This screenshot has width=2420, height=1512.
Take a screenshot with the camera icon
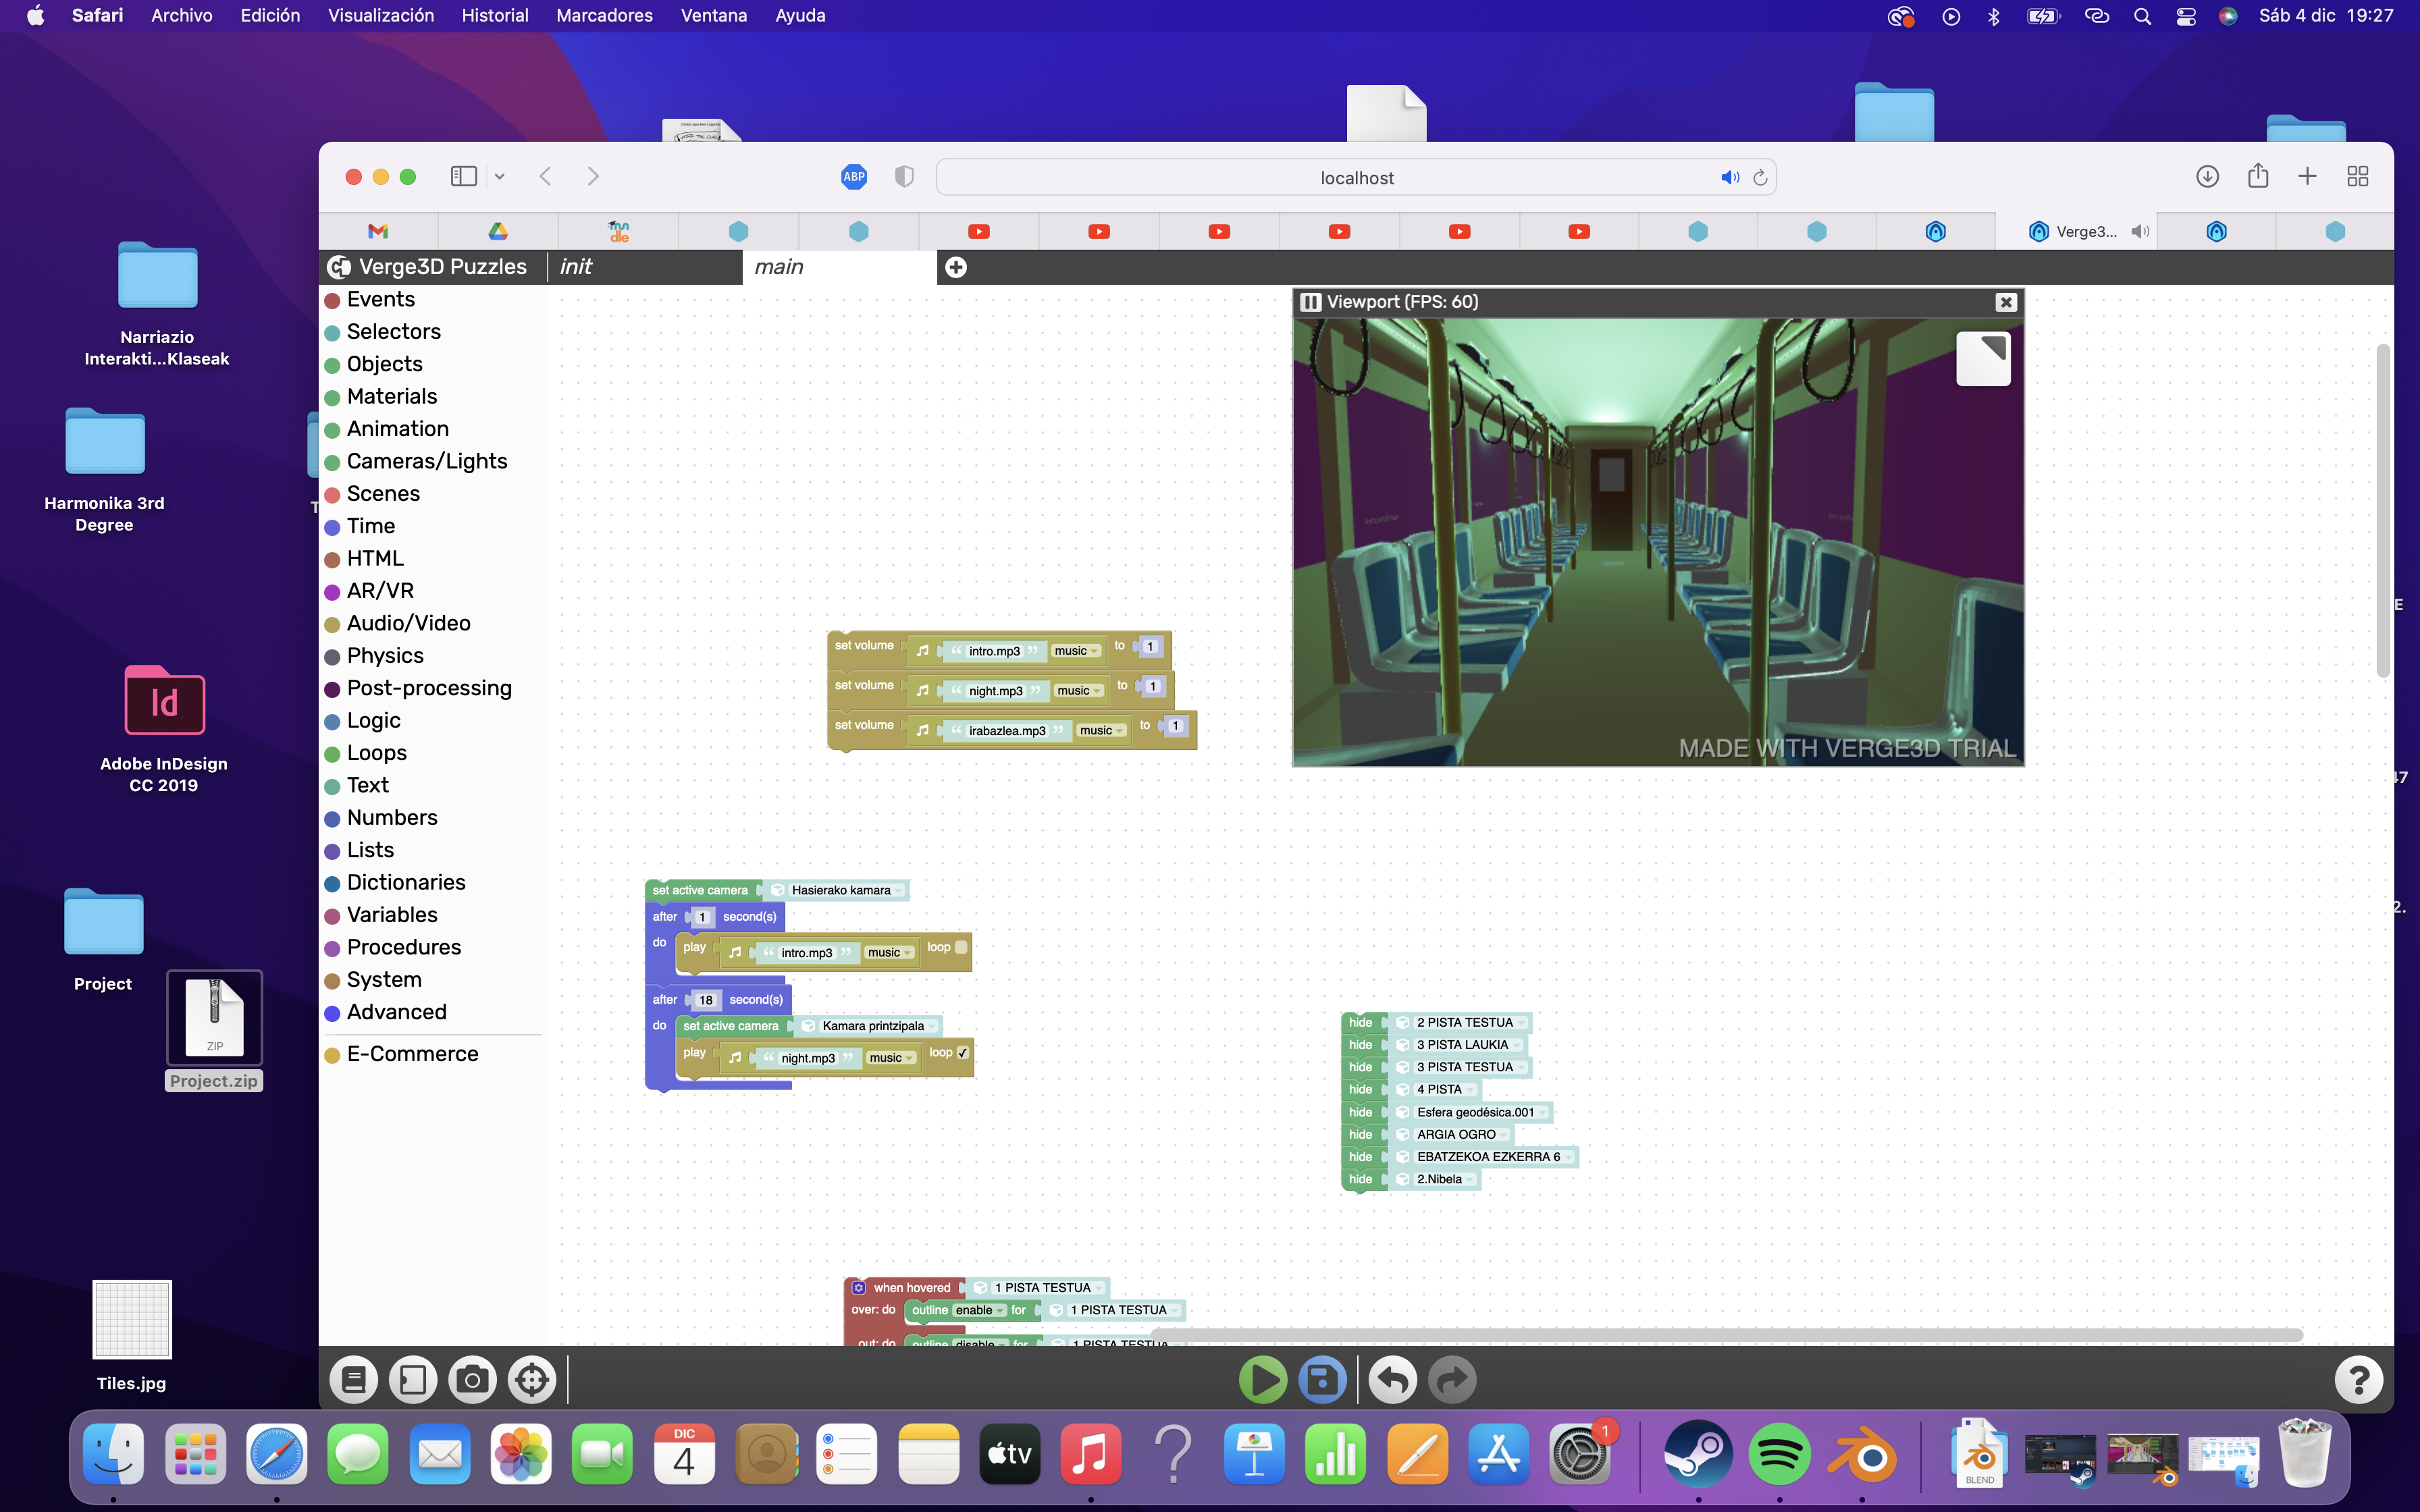(472, 1380)
